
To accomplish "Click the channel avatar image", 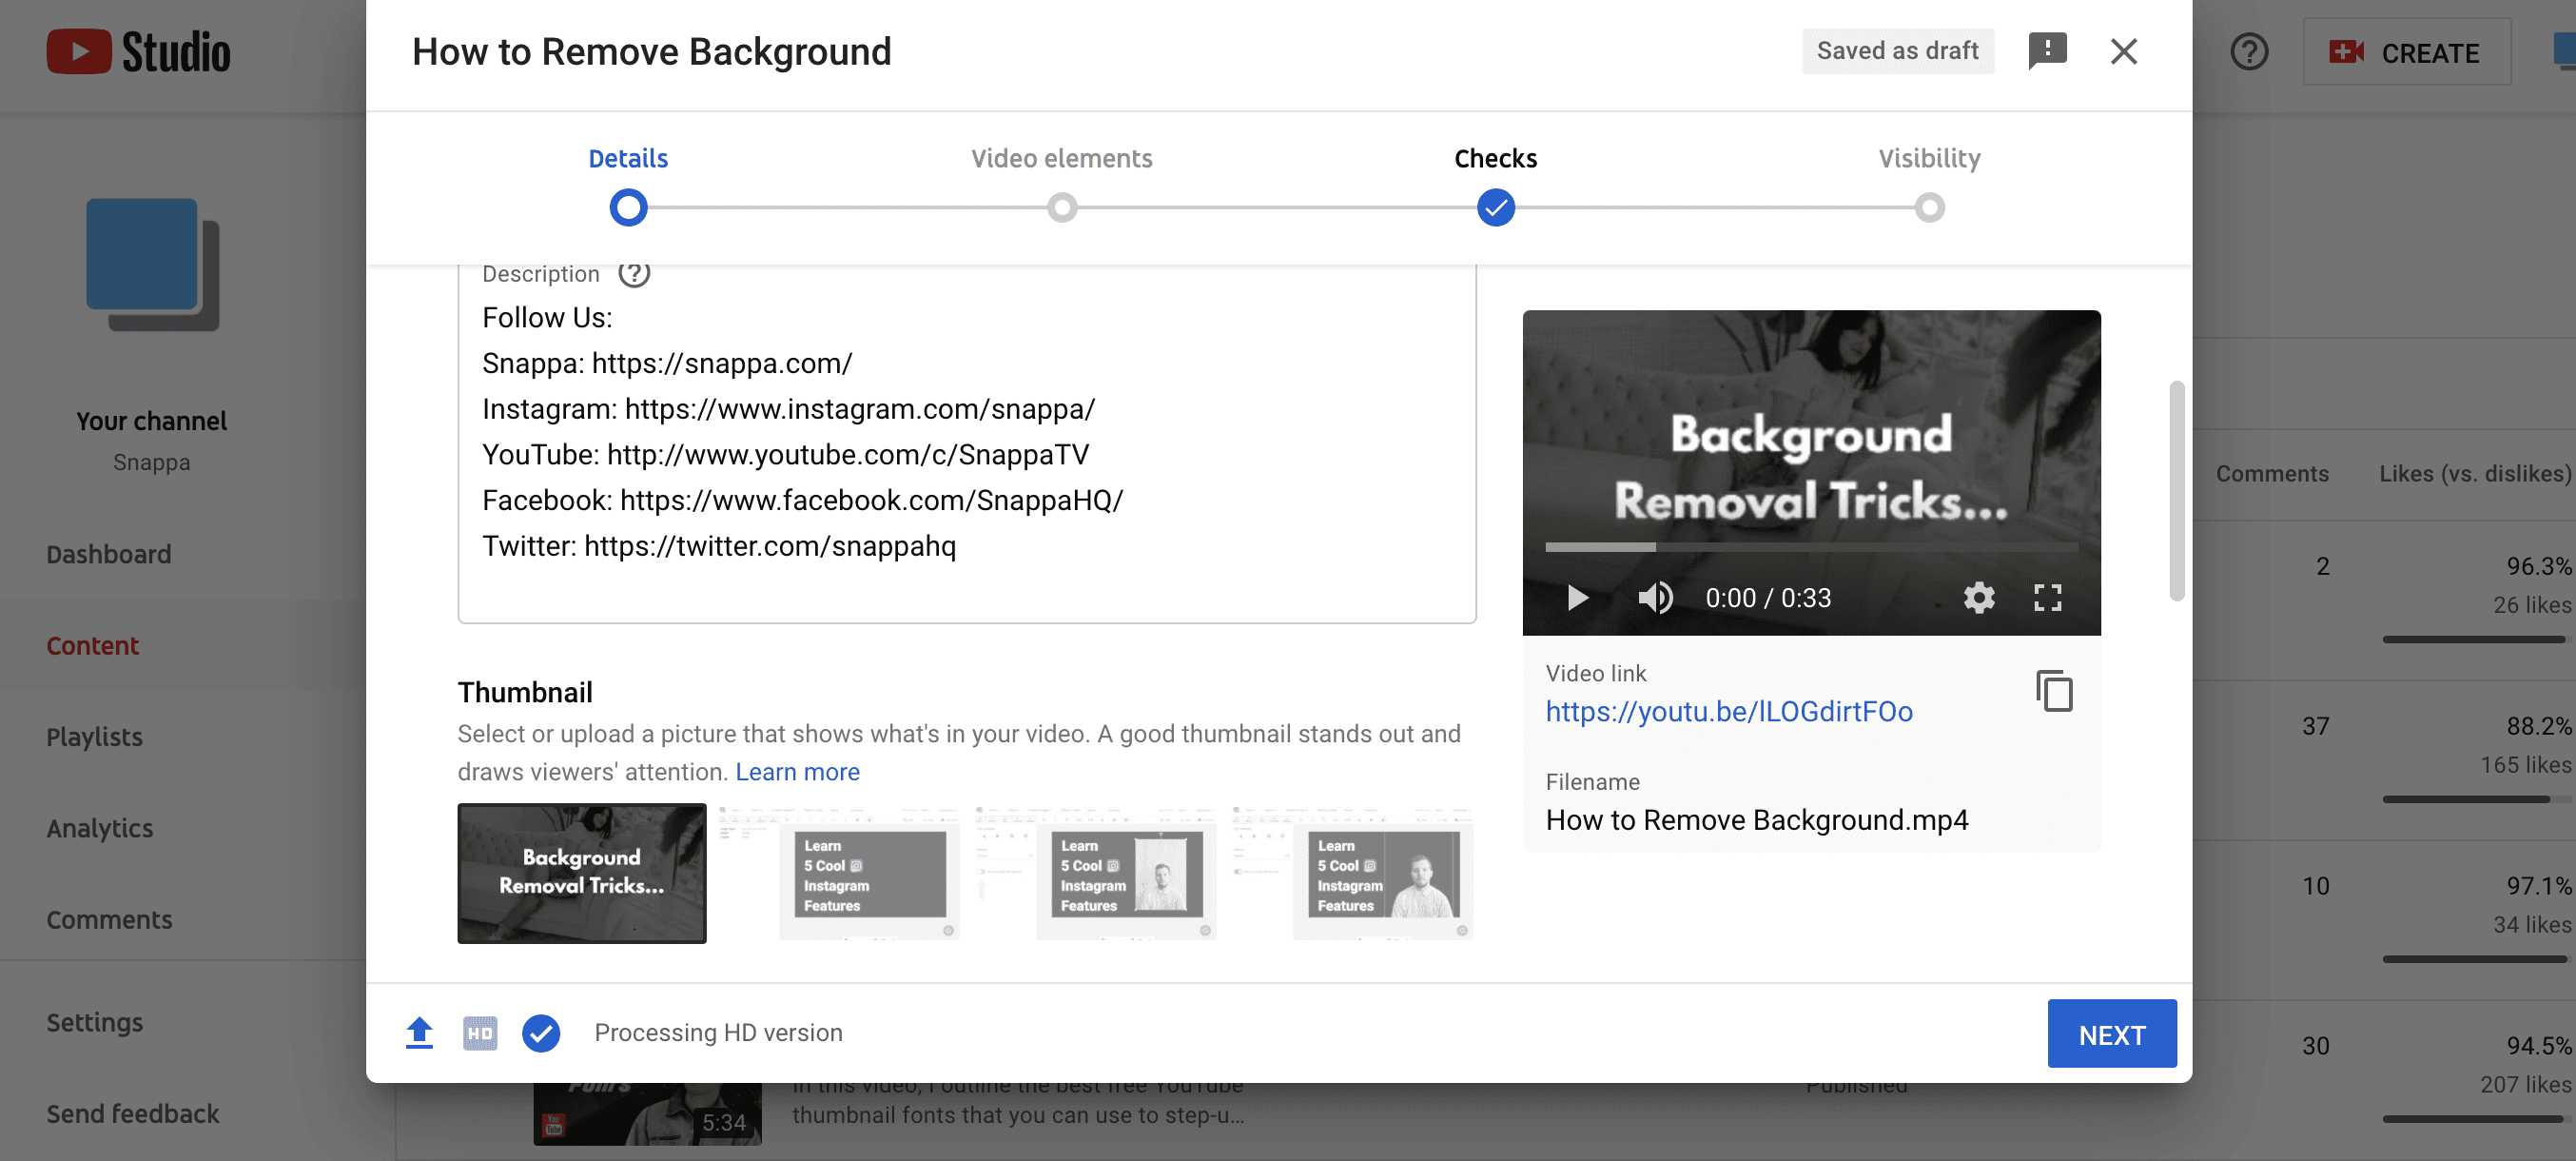I will pos(152,264).
